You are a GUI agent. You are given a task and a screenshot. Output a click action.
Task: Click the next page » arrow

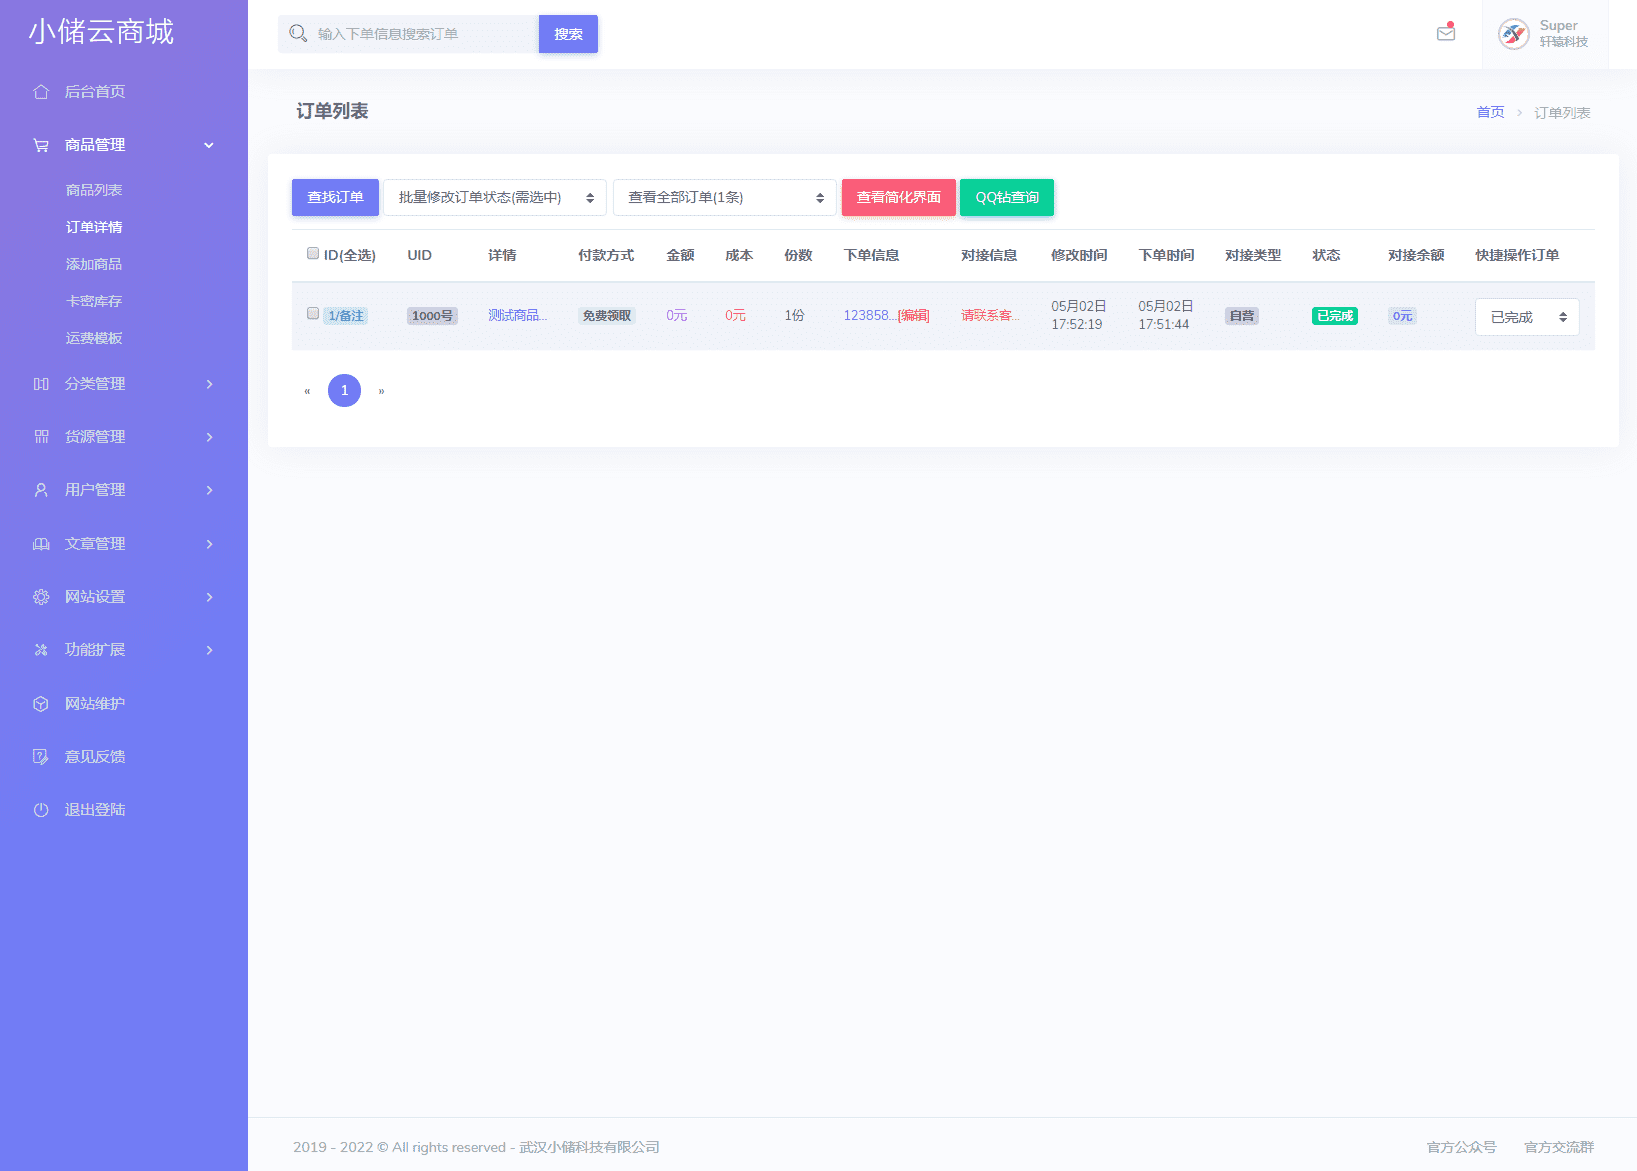click(x=381, y=391)
